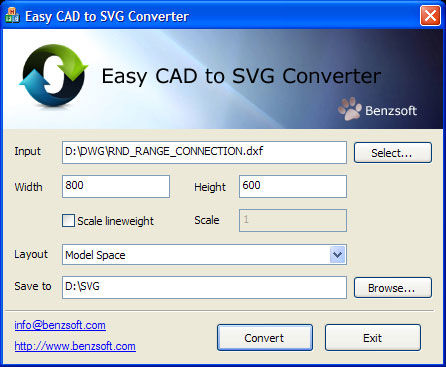
Task: Start conversion with the Convert button
Action: click(x=265, y=337)
